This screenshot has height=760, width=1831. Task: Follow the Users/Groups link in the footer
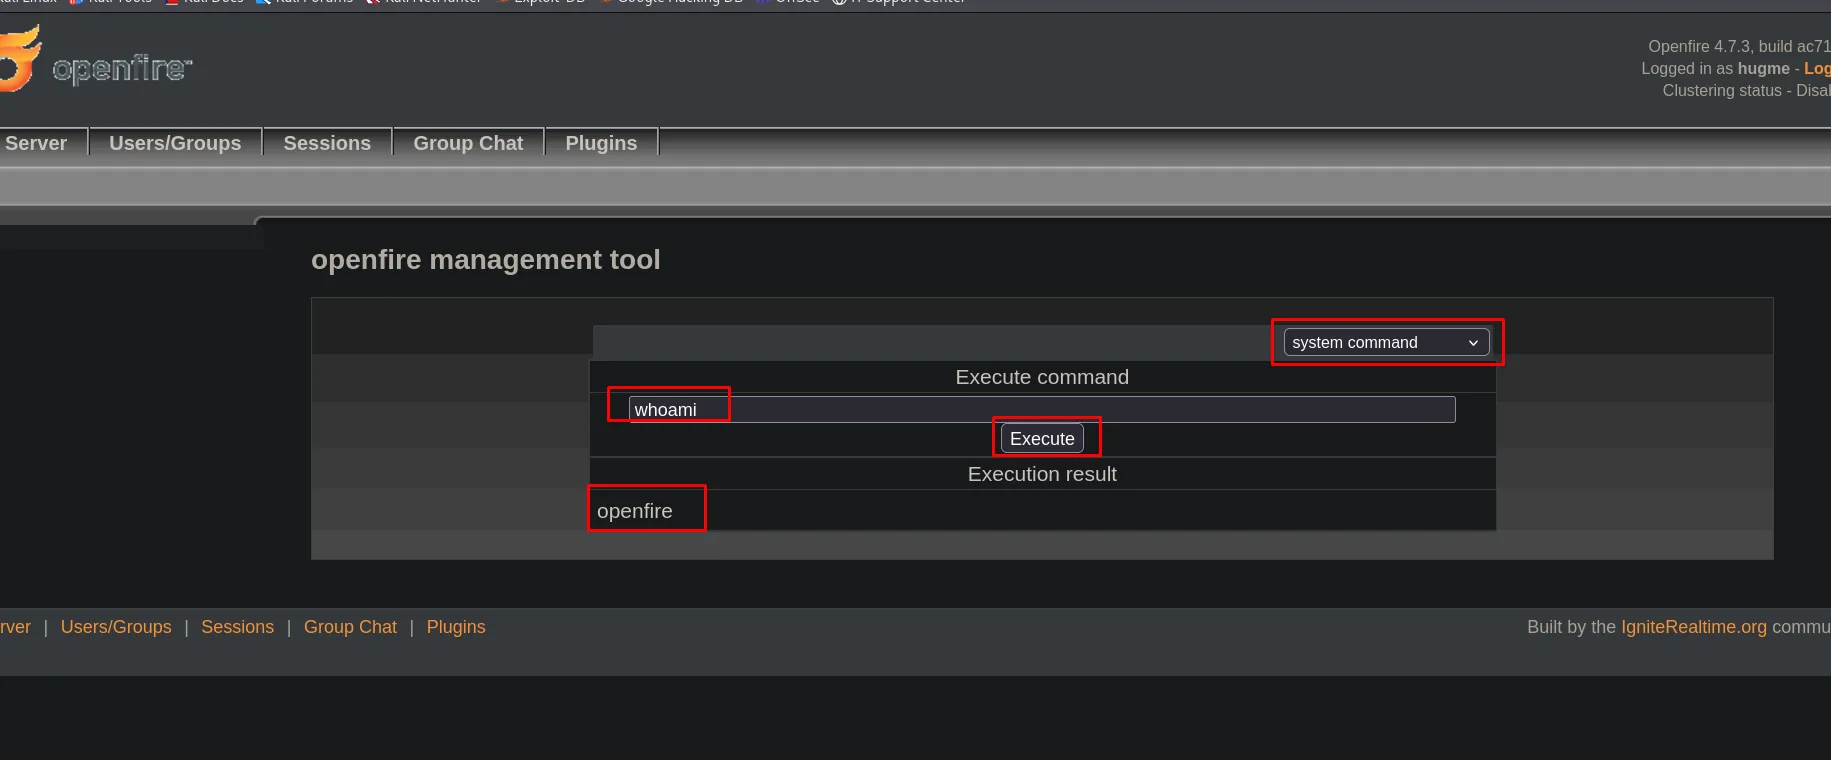click(116, 627)
